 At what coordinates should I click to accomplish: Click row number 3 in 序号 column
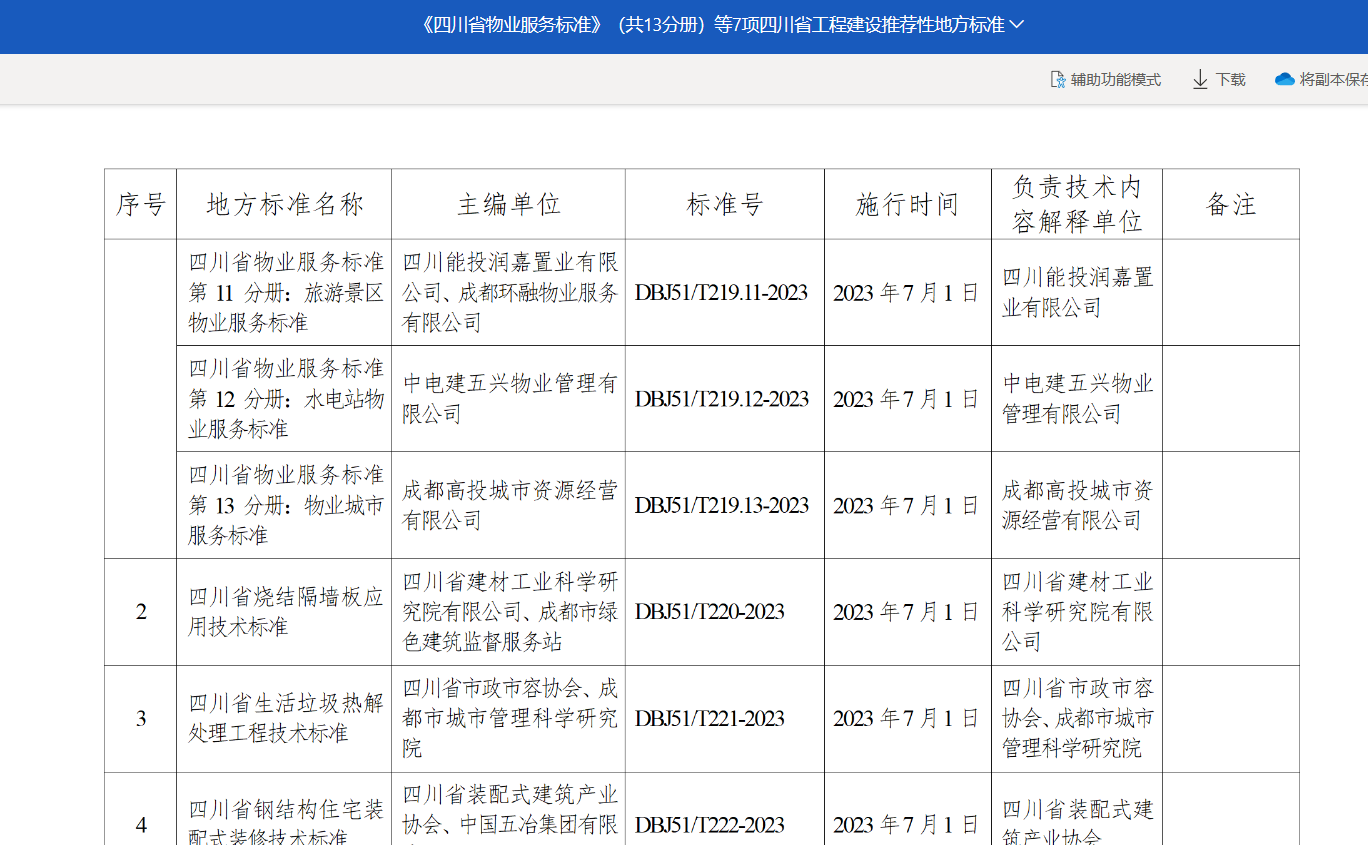[x=141, y=719]
